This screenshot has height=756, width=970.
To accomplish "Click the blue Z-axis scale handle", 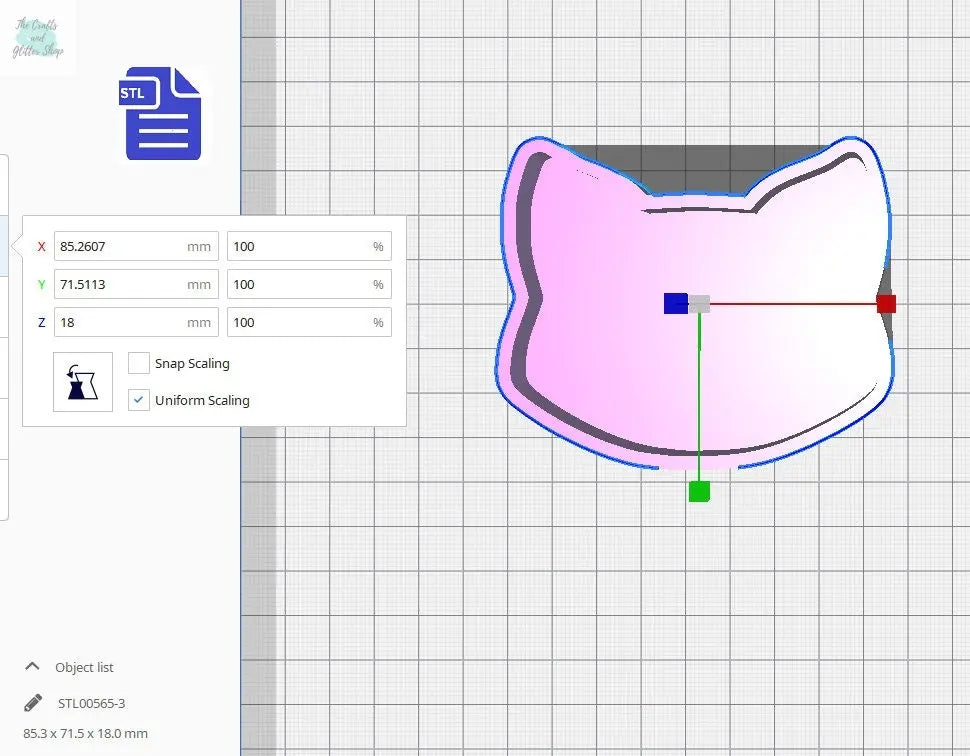I will tap(675, 303).
